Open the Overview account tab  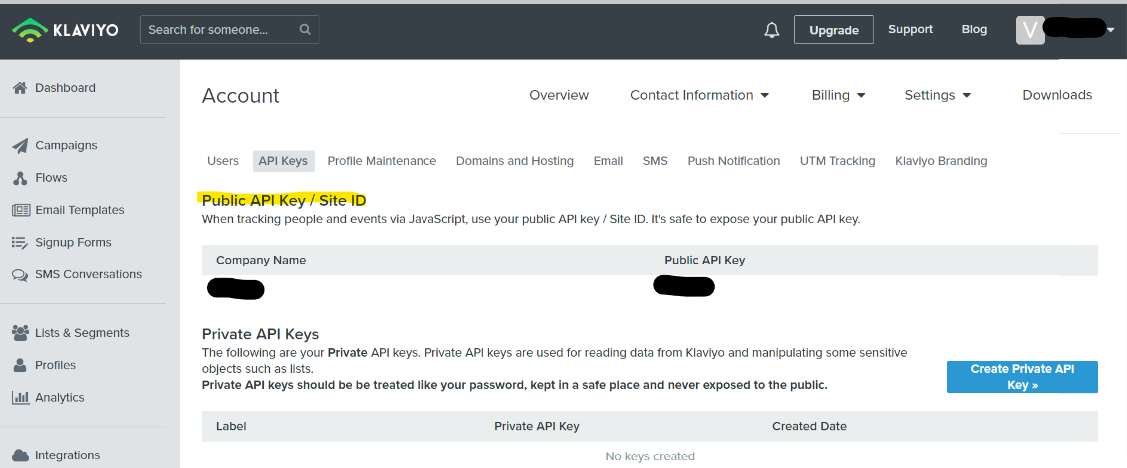(x=559, y=95)
